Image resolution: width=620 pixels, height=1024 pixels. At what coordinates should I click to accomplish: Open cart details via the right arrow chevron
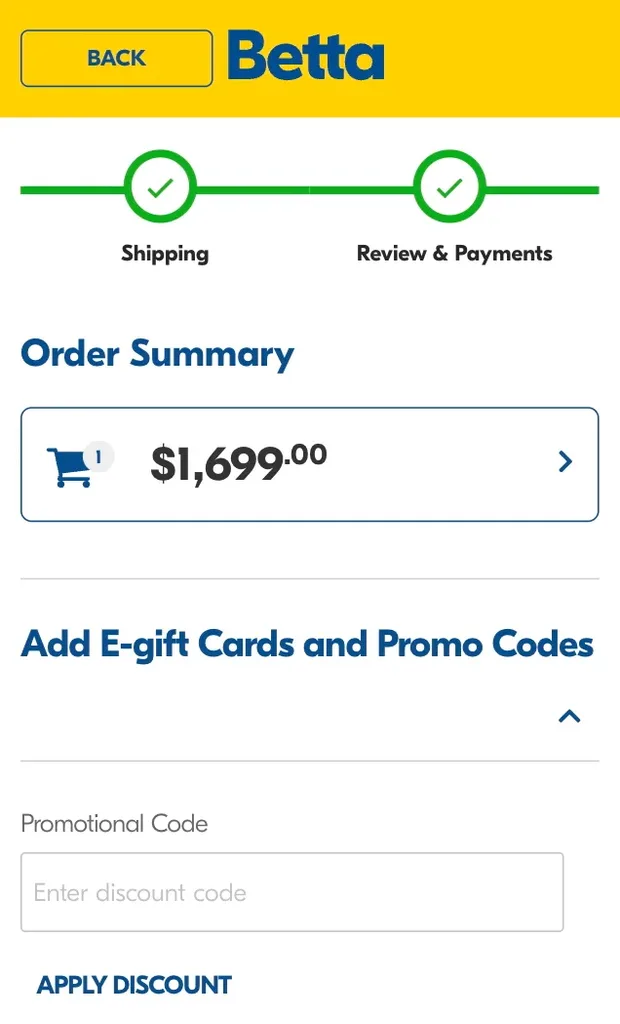pyautogui.click(x=566, y=462)
